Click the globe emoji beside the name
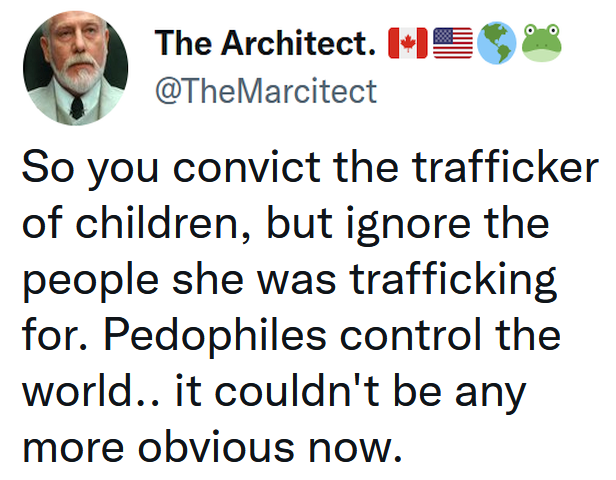Viewport: 616px width, 480px height. pos(497,42)
